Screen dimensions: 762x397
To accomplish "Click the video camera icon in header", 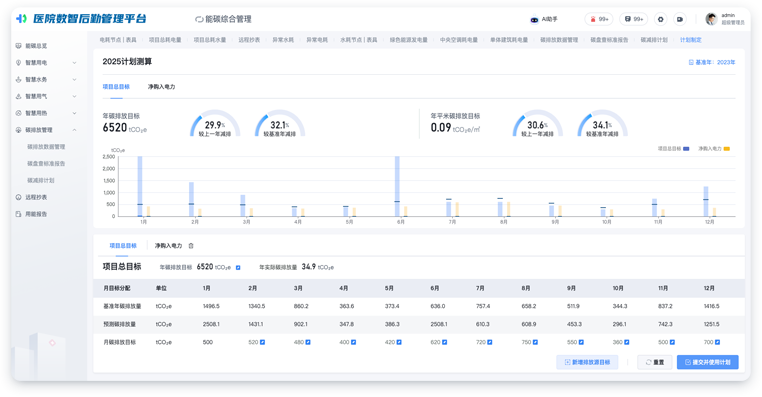I will click(679, 19).
